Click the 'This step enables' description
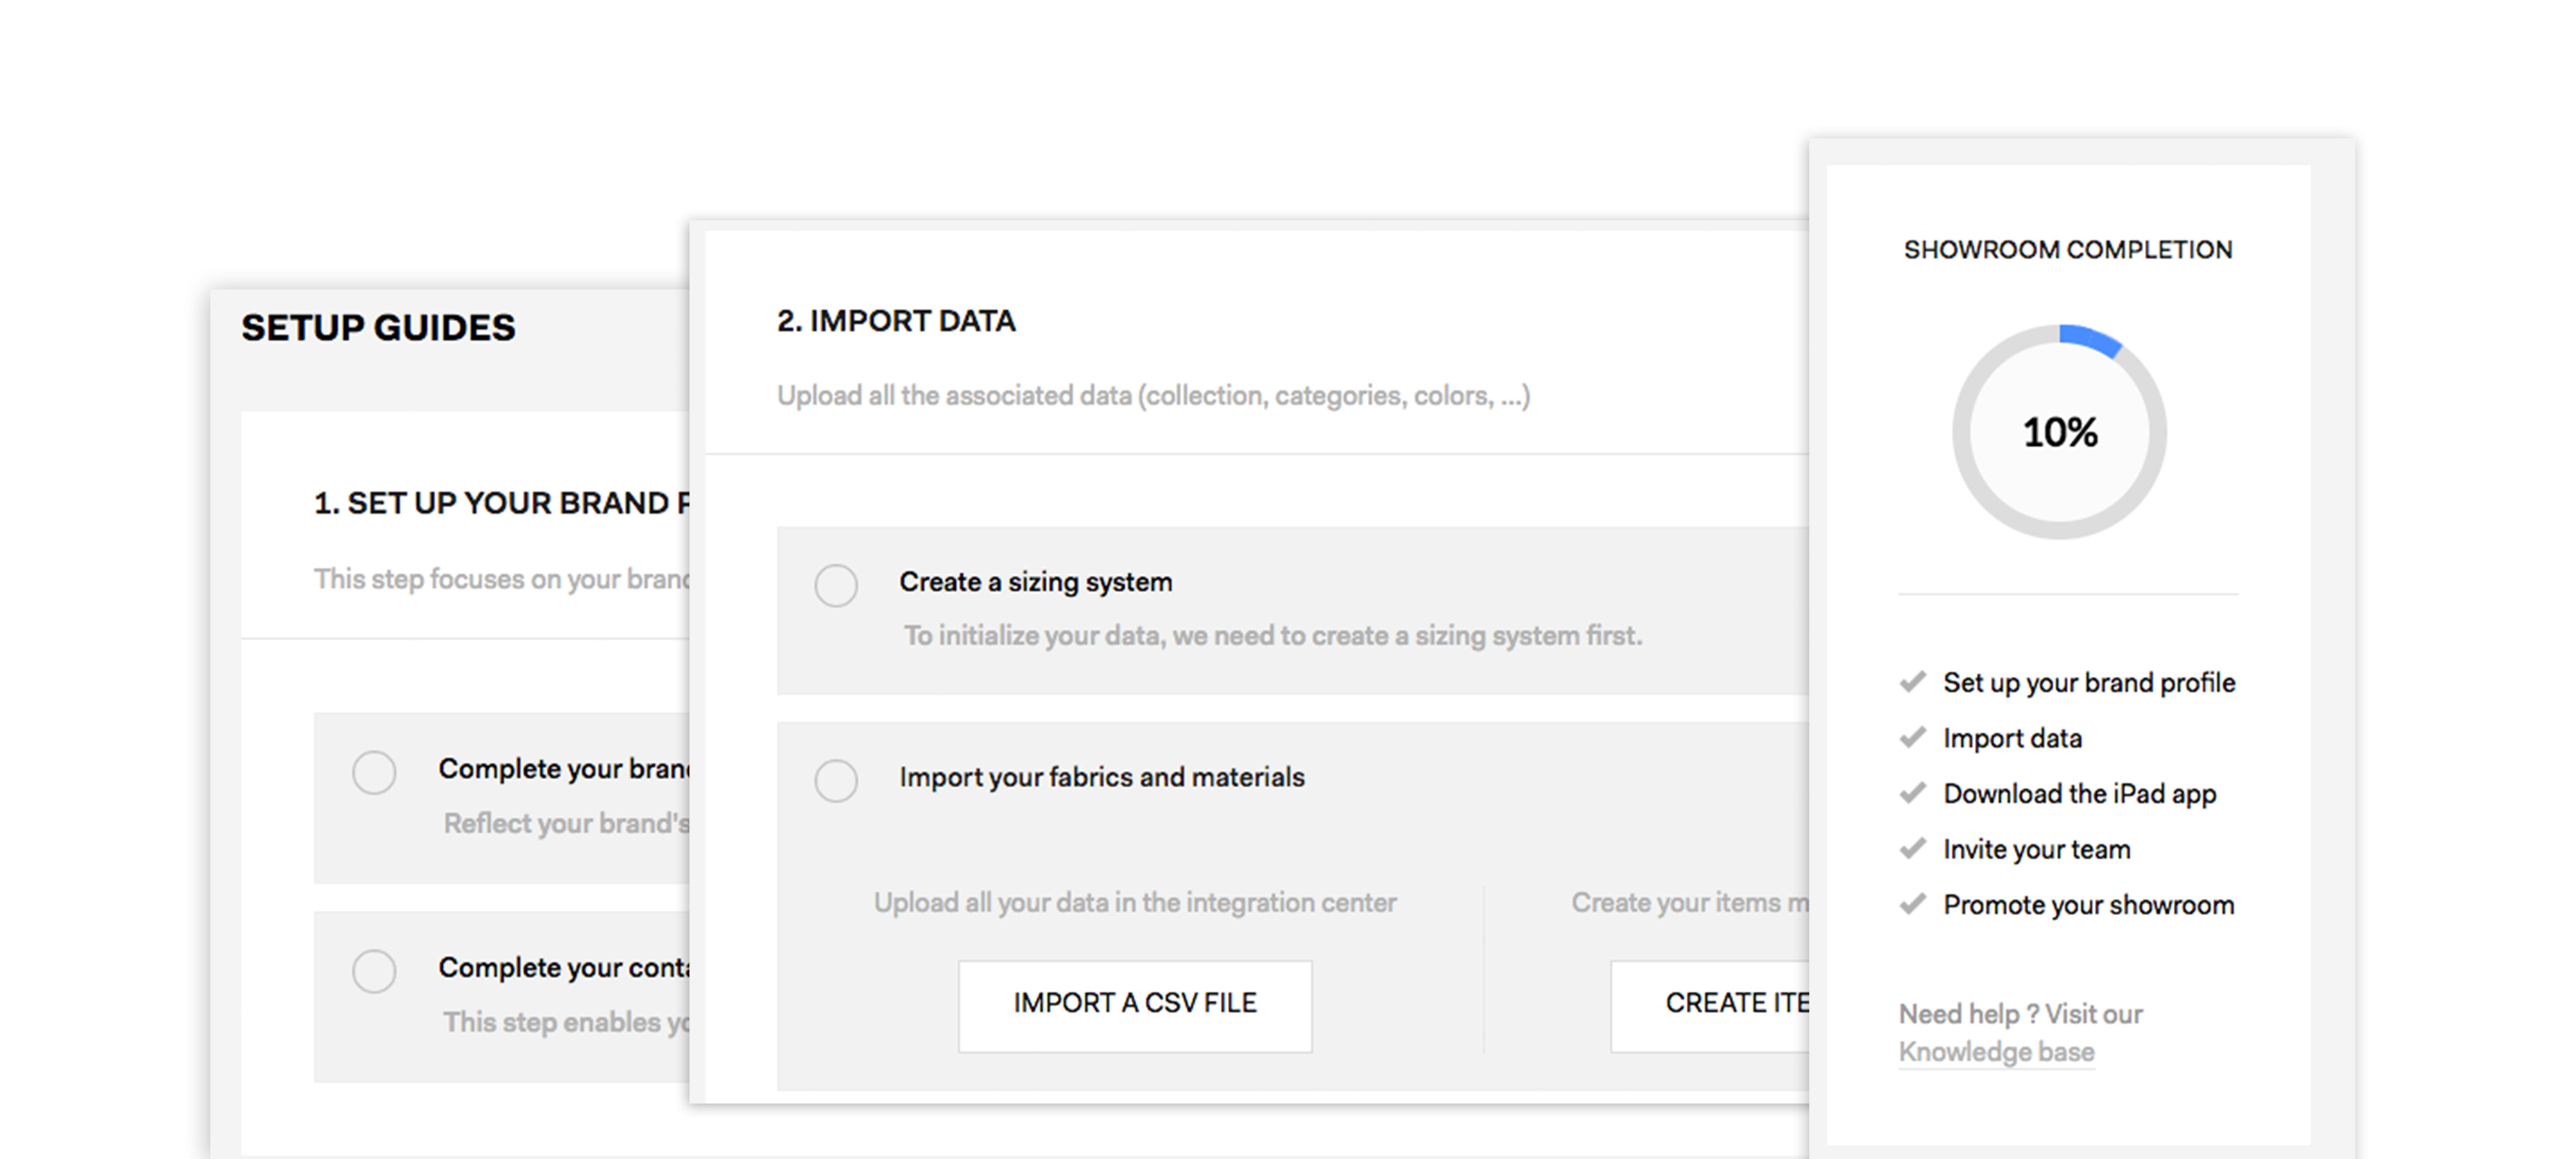The image size is (2576, 1159). click(x=566, y=1022)
